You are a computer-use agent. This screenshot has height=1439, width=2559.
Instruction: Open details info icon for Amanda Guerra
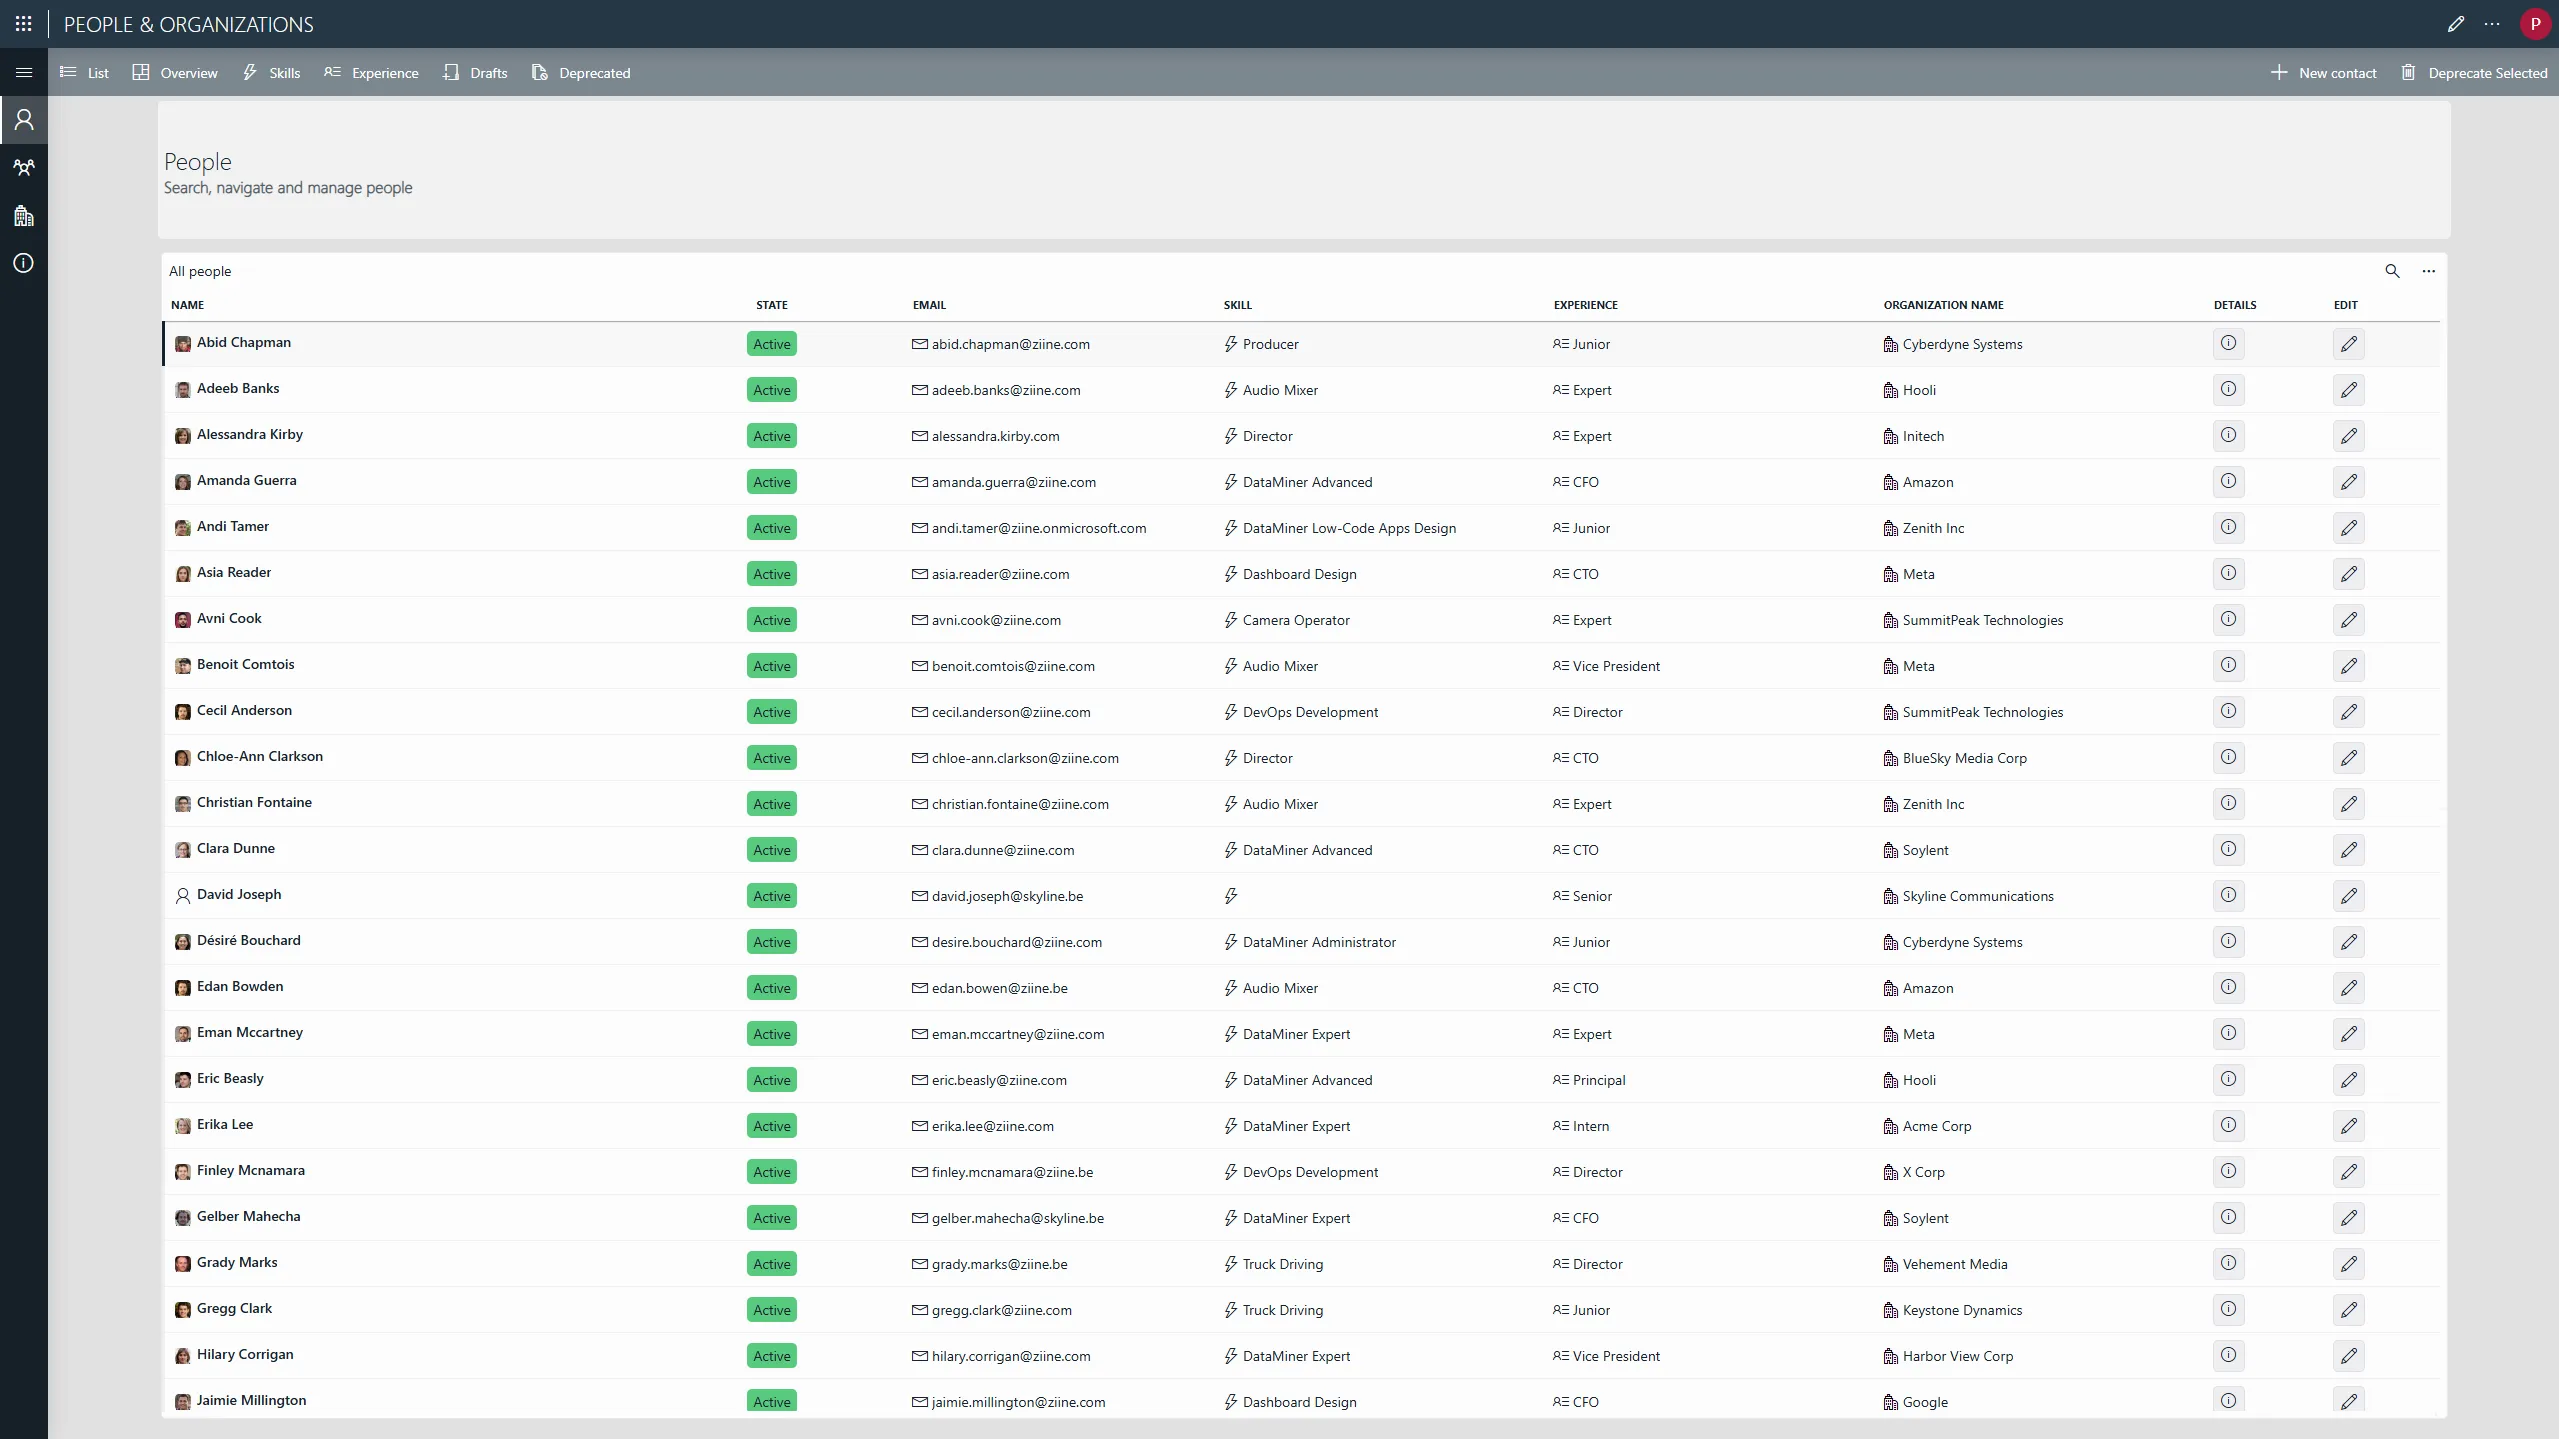tap(2228, 481)
